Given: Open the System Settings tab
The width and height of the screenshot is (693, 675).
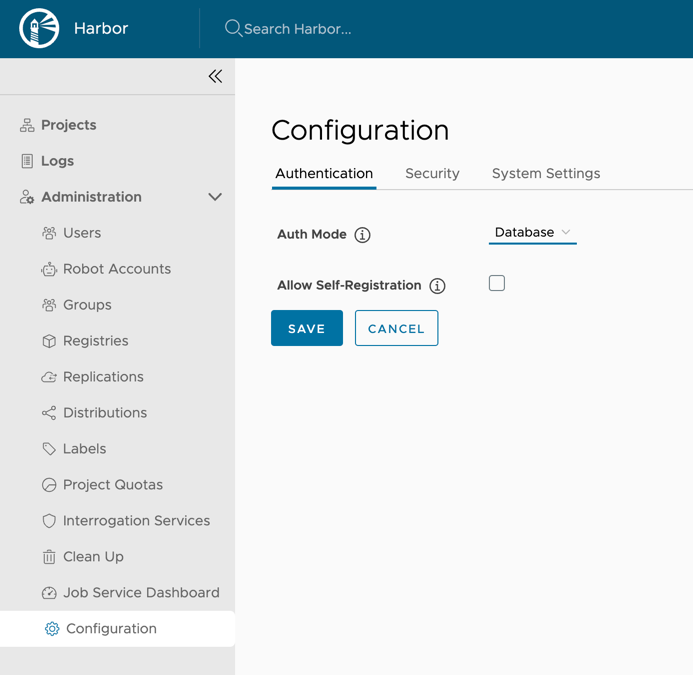Looking at the screenshot, I should coord(546,174).
